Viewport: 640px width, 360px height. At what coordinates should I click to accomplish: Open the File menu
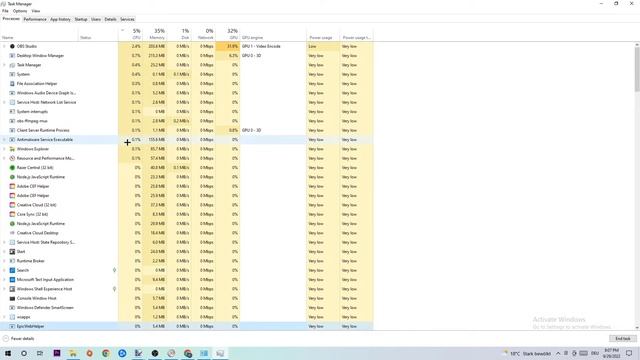5,11
